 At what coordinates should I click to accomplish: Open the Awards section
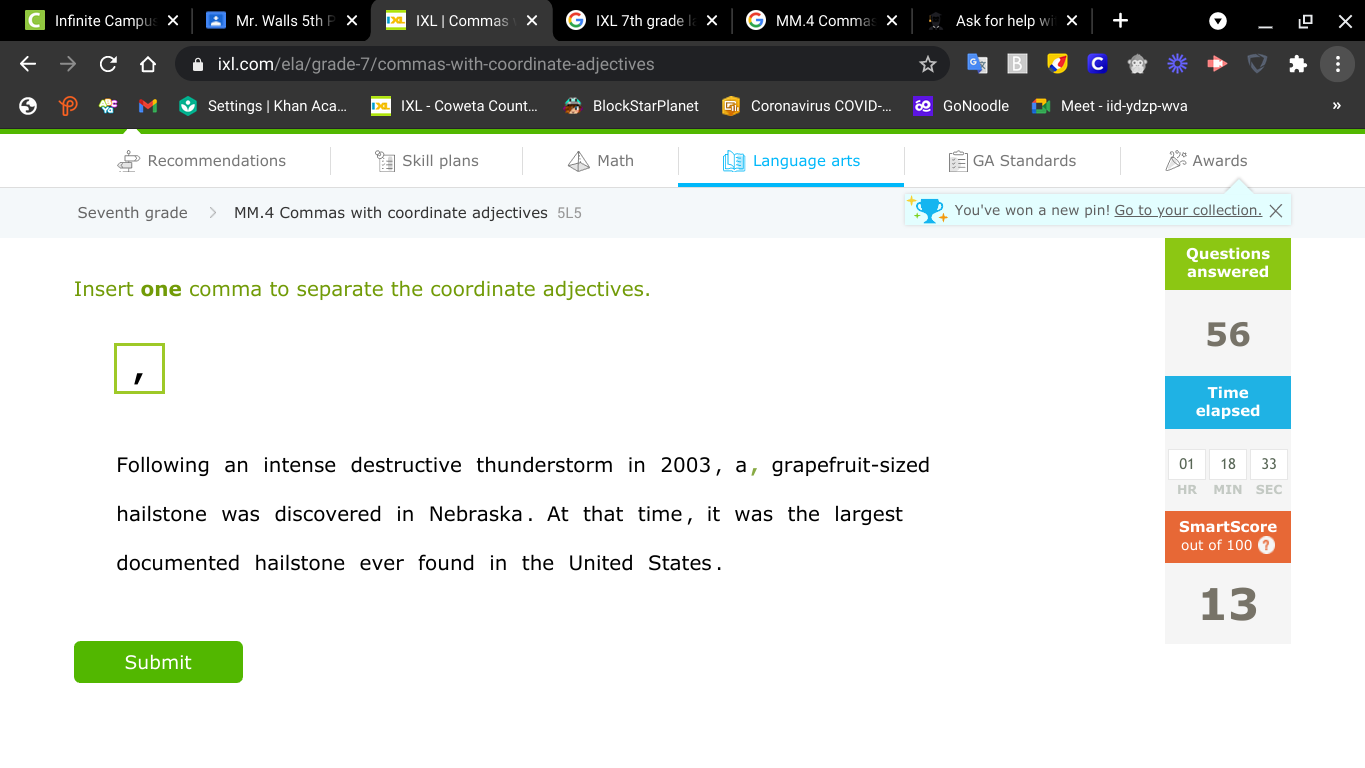(x=1206, y=161)
